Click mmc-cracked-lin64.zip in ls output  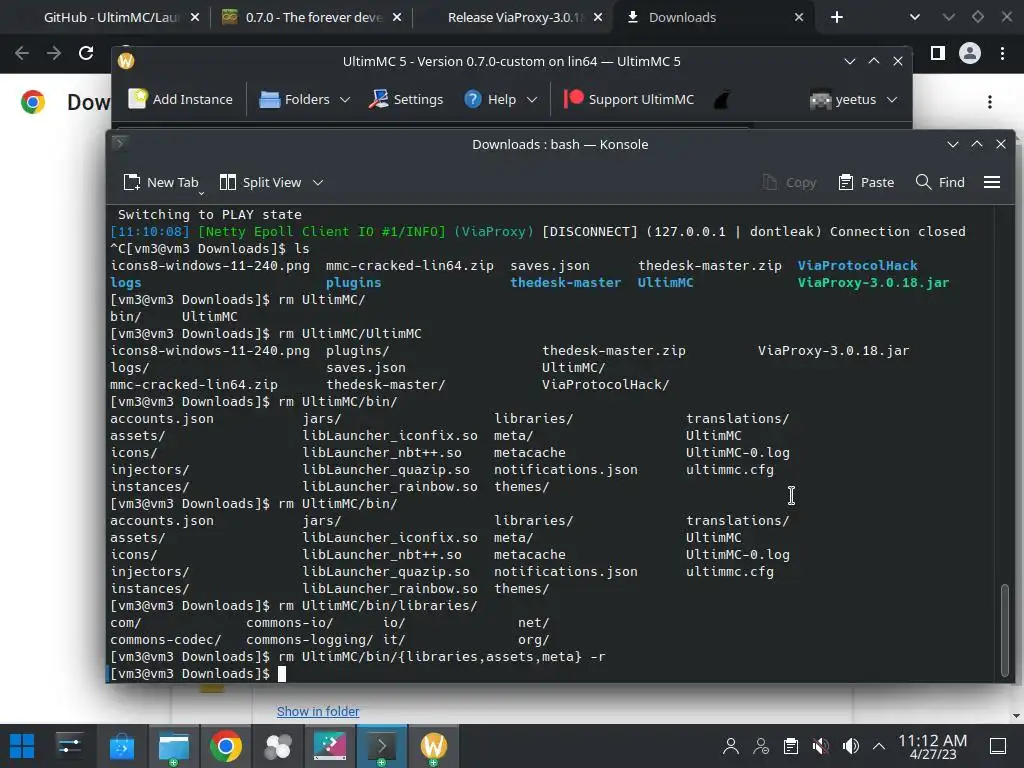409,266
